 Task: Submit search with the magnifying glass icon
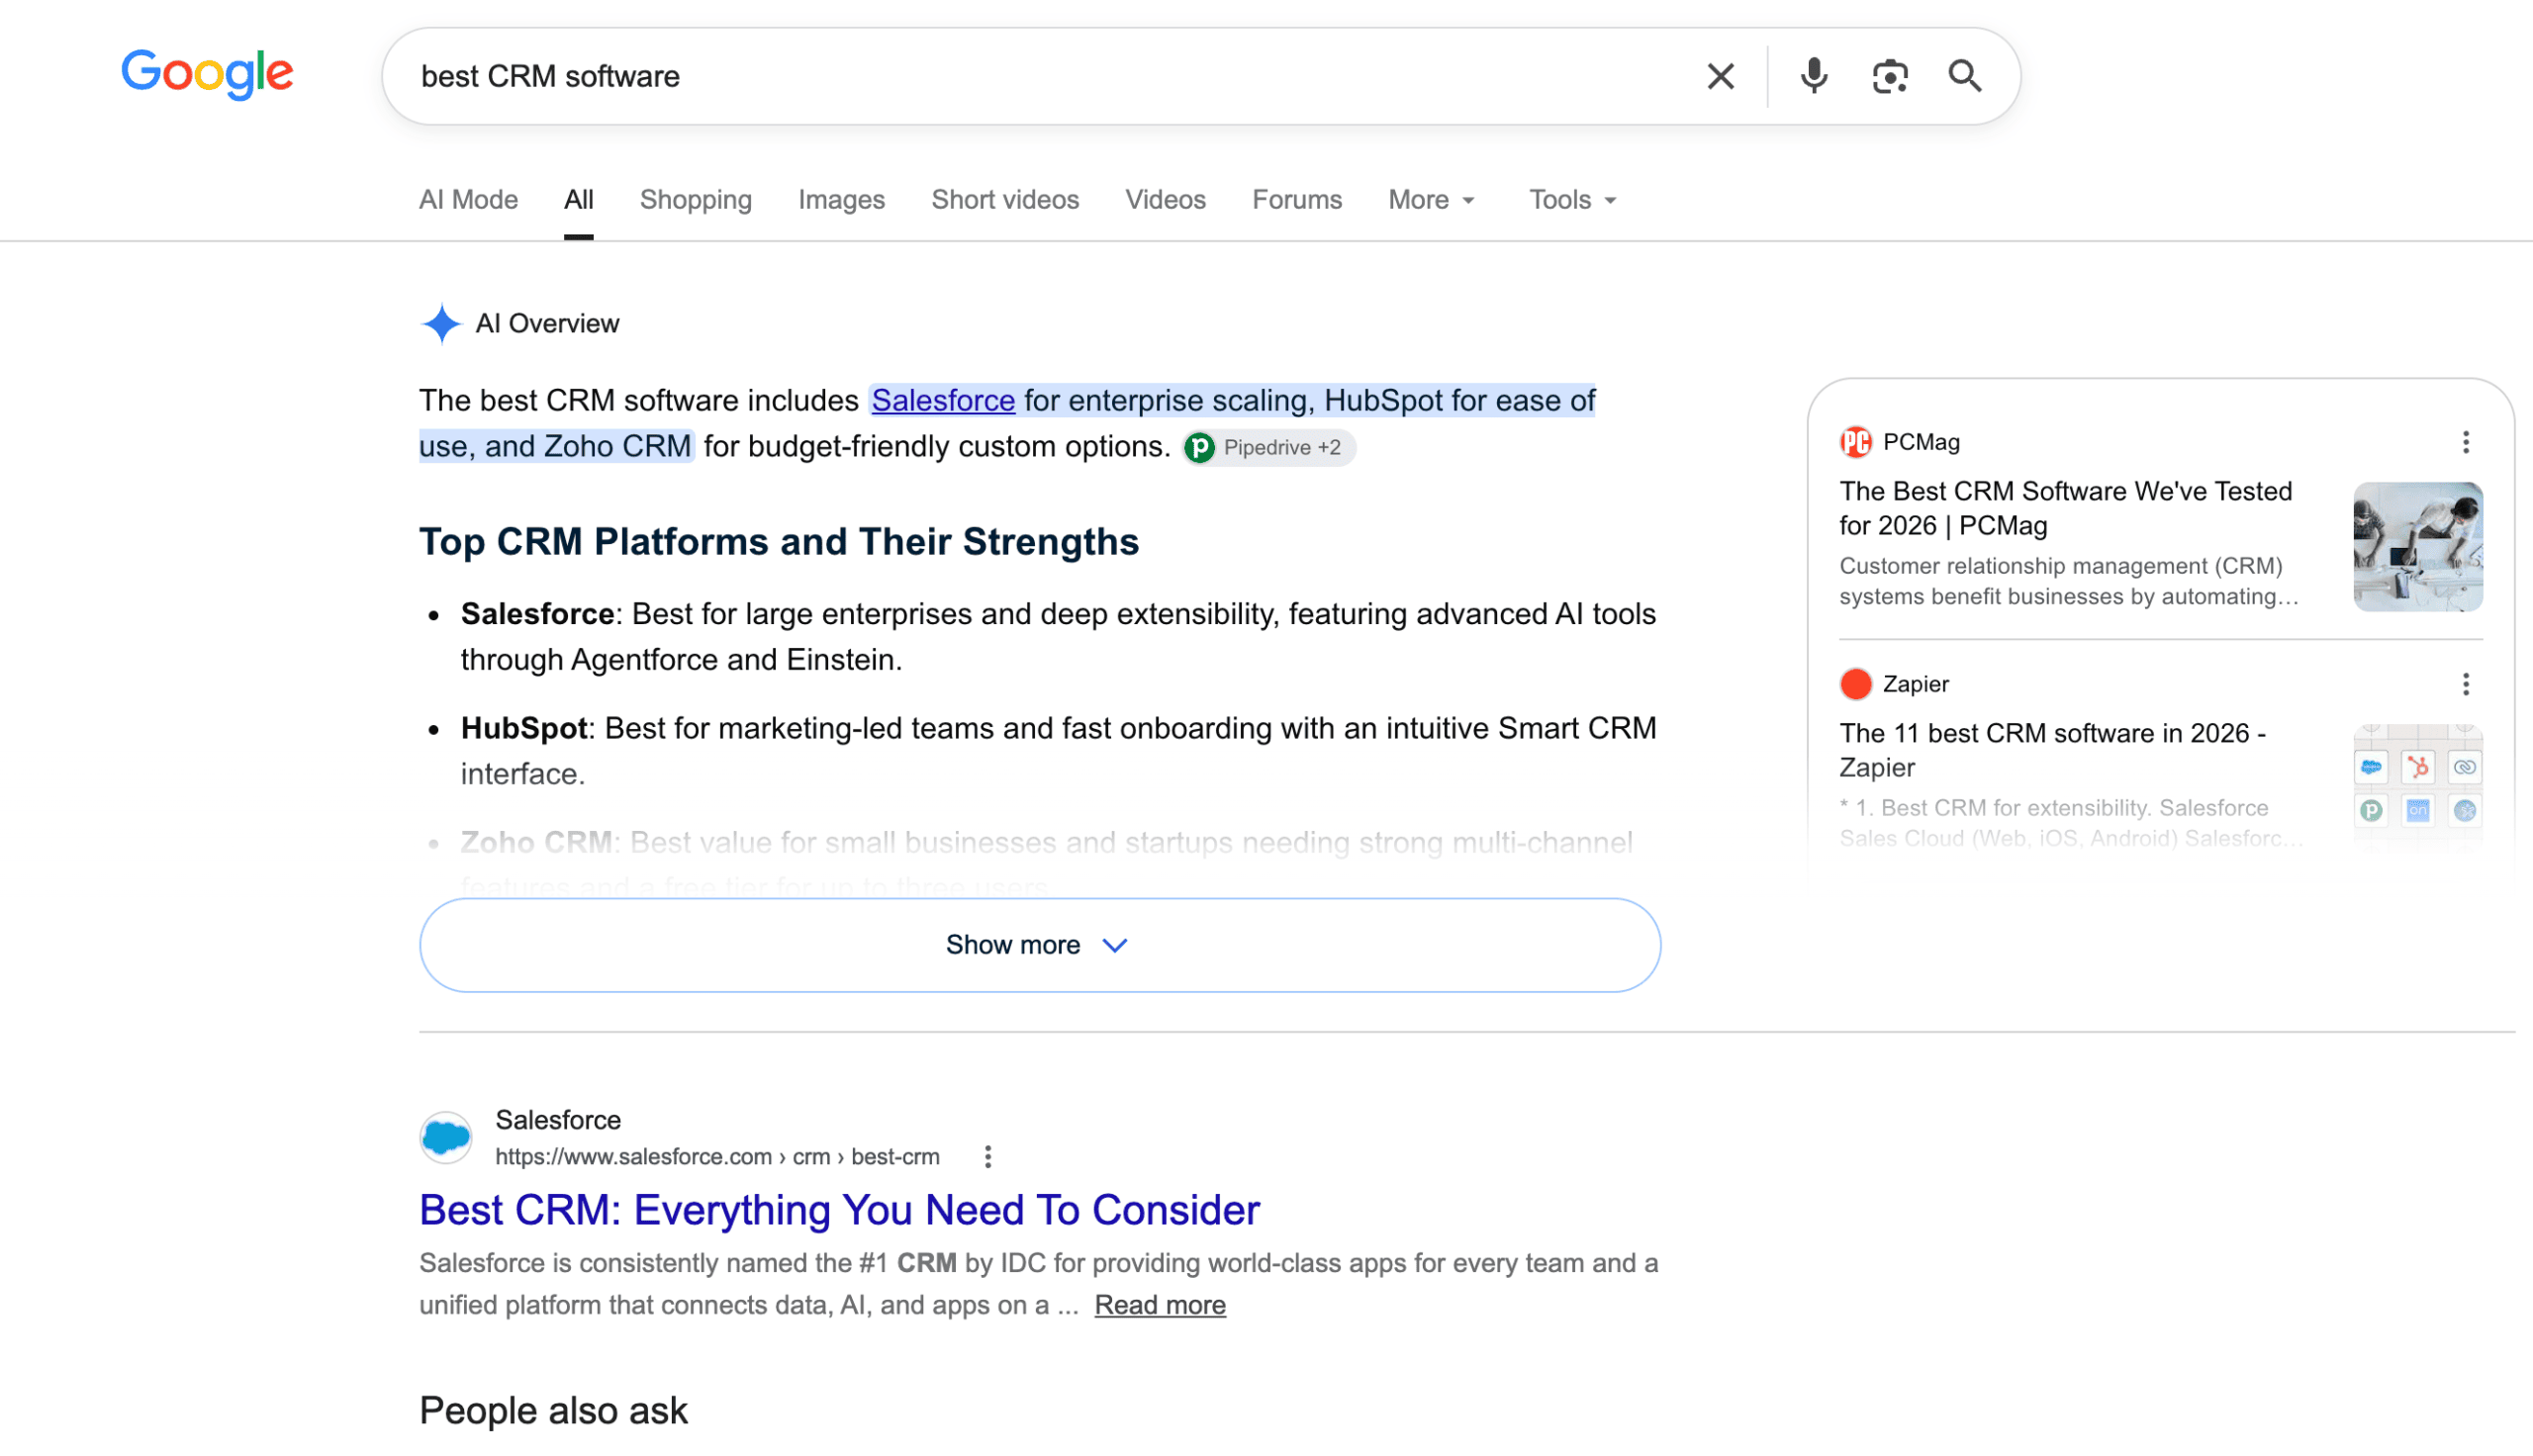pyautogui.click(x=1964, y=76)
